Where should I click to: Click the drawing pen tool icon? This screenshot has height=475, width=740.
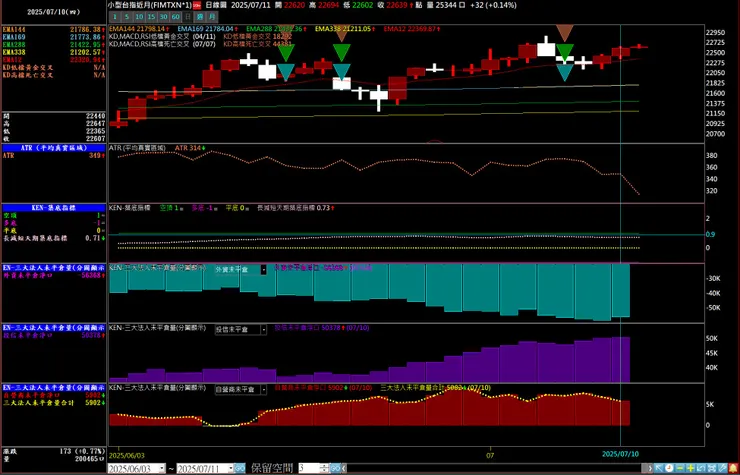click(x=722, y=468)
